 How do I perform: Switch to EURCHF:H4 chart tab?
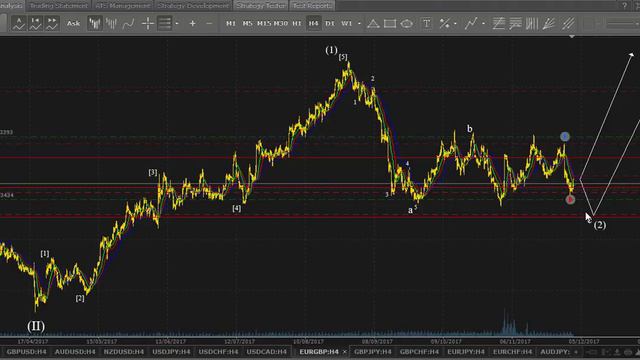click(512, 351)
